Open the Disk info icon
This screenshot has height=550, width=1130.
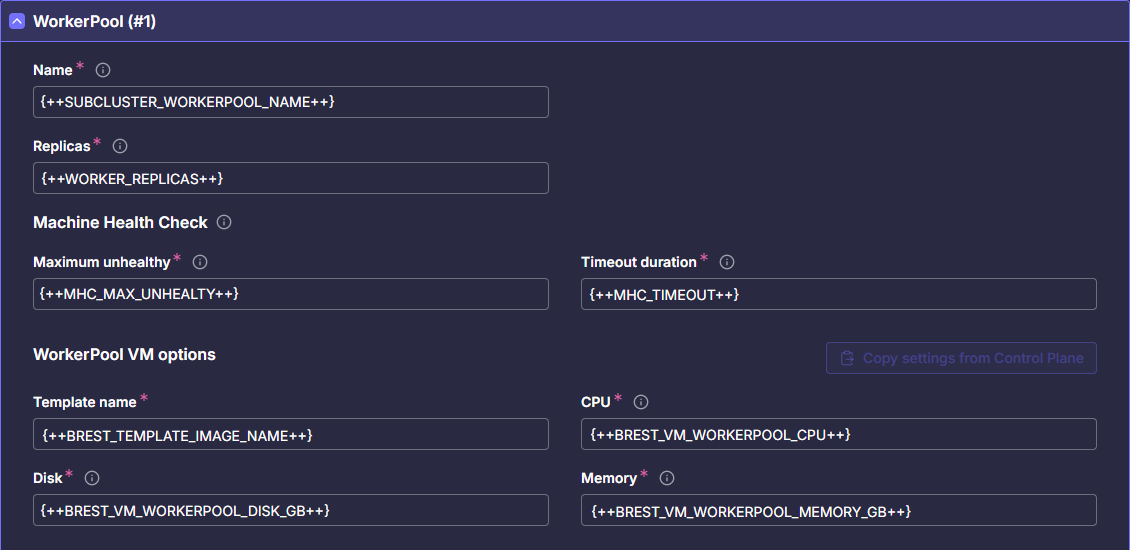pos(92,478)
